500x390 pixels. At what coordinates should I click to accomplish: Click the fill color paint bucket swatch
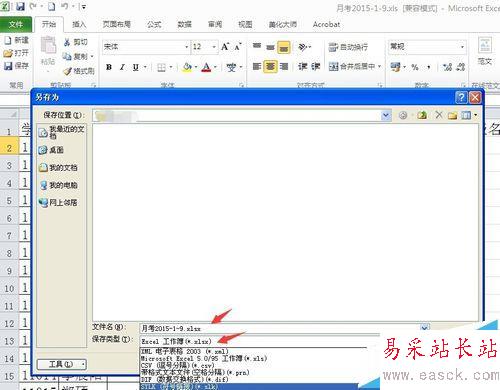tap(187, 67)
